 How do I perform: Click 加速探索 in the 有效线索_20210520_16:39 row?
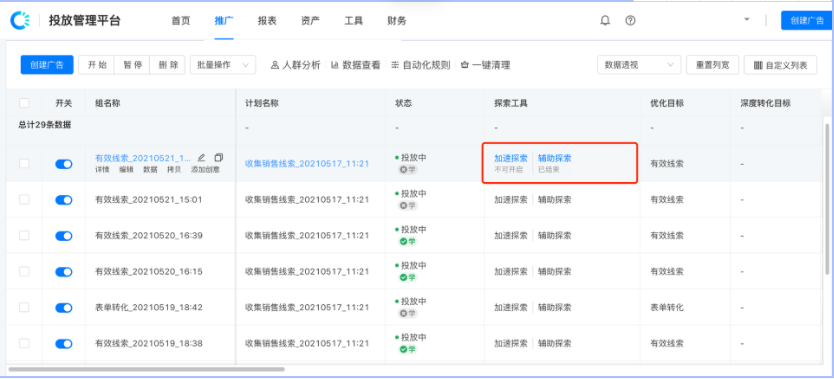click(x=511, y=235)
